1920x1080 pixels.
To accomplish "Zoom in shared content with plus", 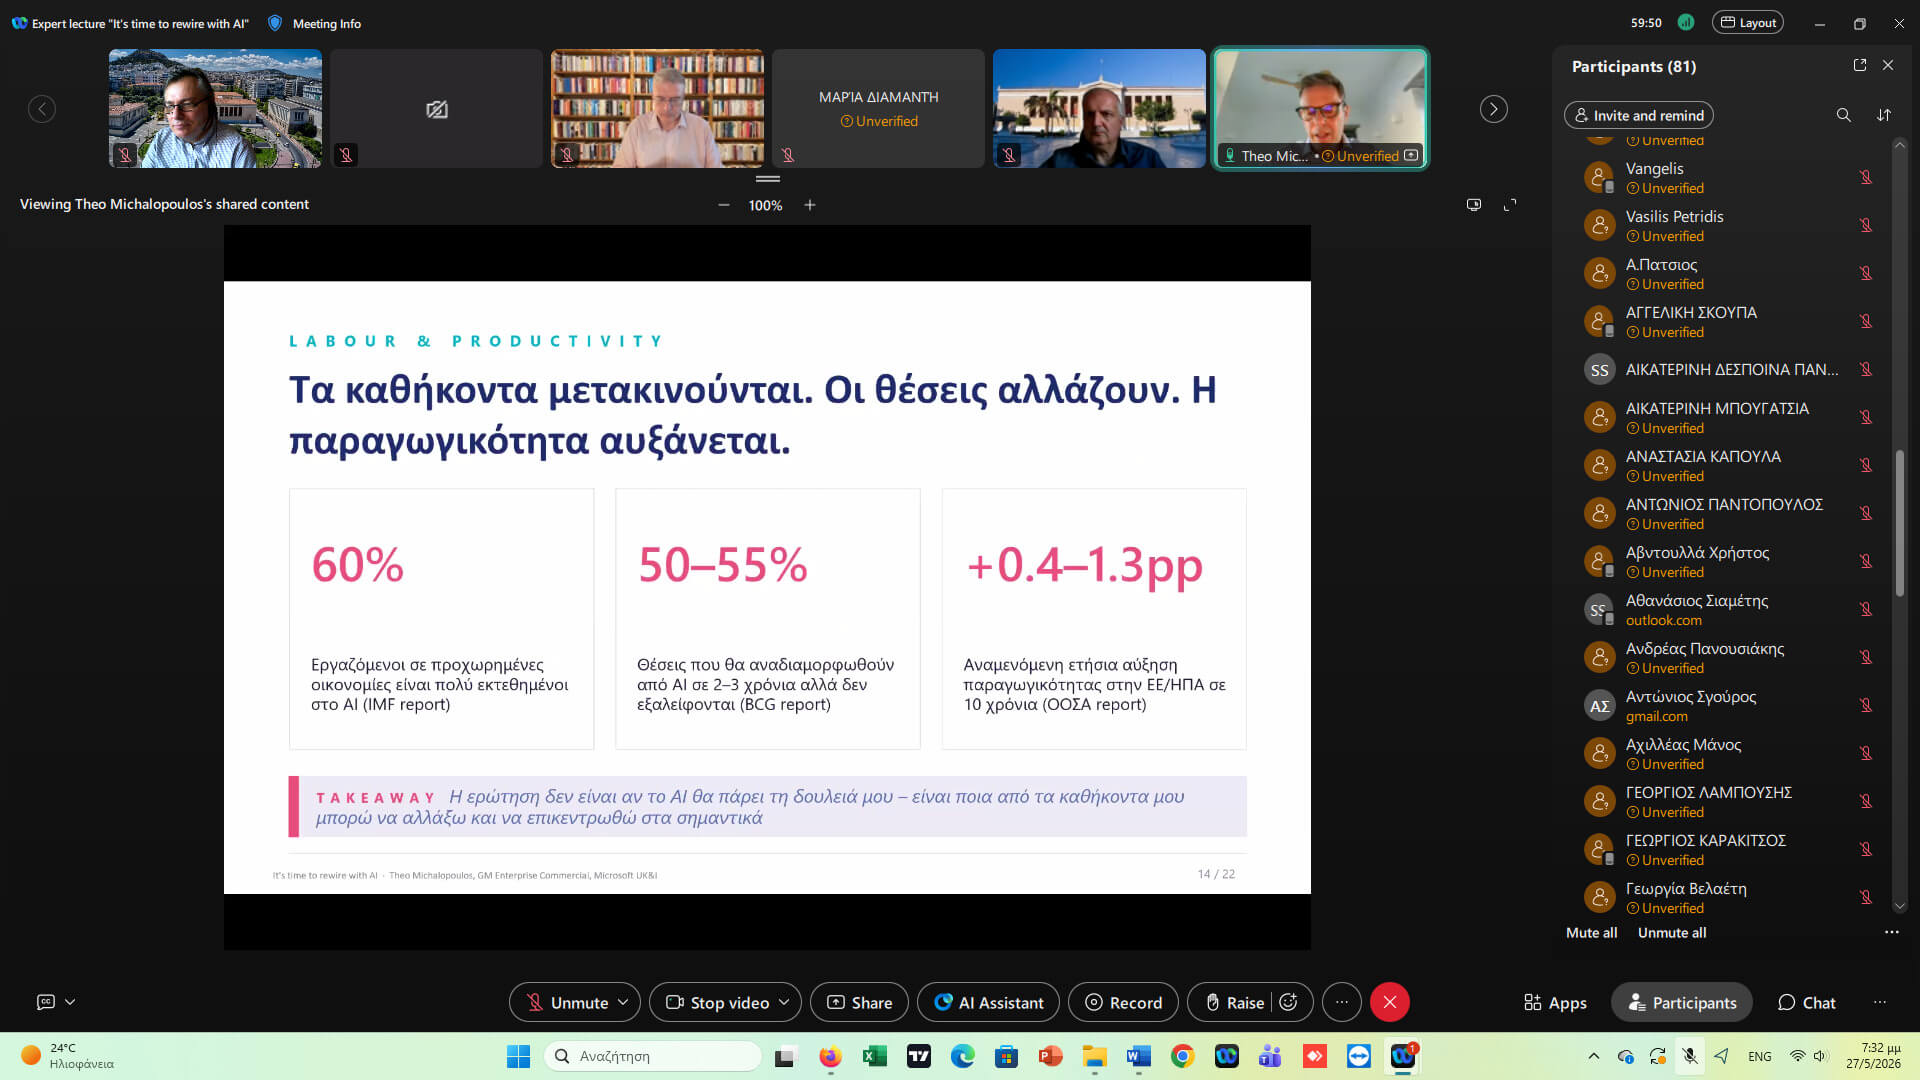I will coord(810,205).
